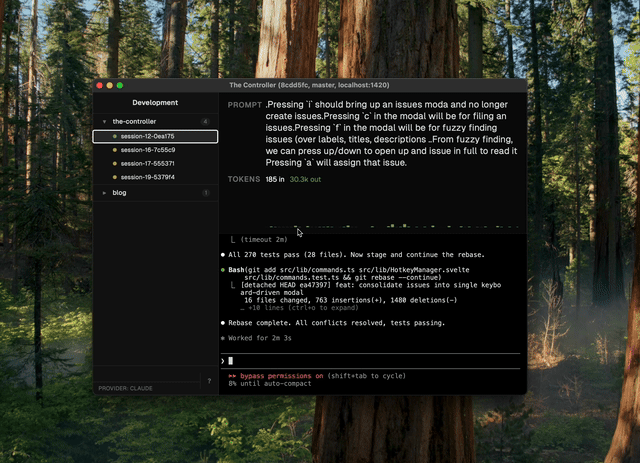The image size is (640, 463).
Task: Click the PROVIDER: CLAUDE label
Action: click(125, 388)
